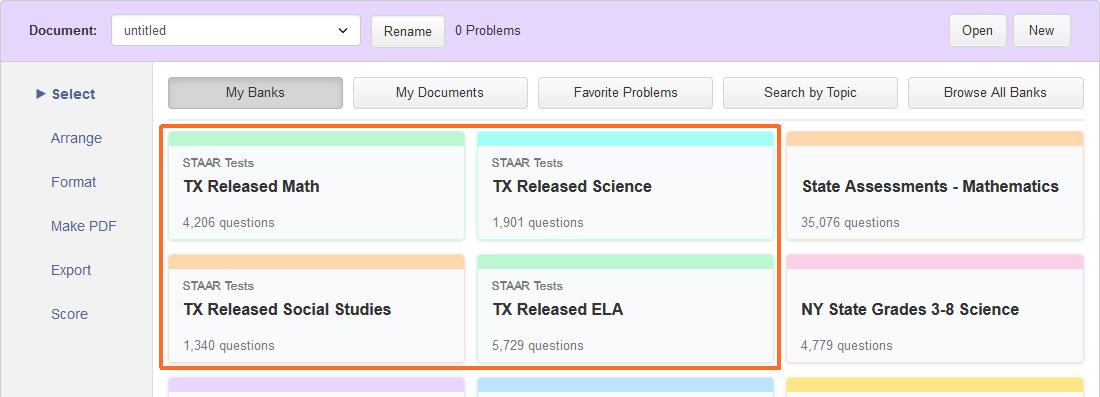Open the Browse All Banks tab
The image size is (1100, 397).
pos(995,93)
